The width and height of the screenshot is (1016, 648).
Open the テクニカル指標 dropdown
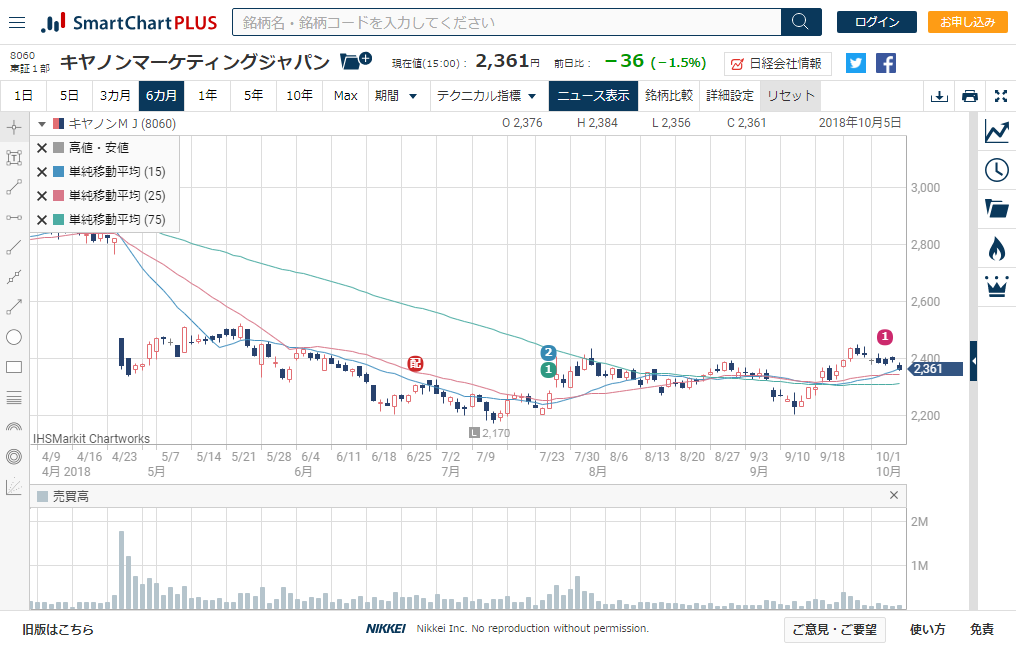486,96
